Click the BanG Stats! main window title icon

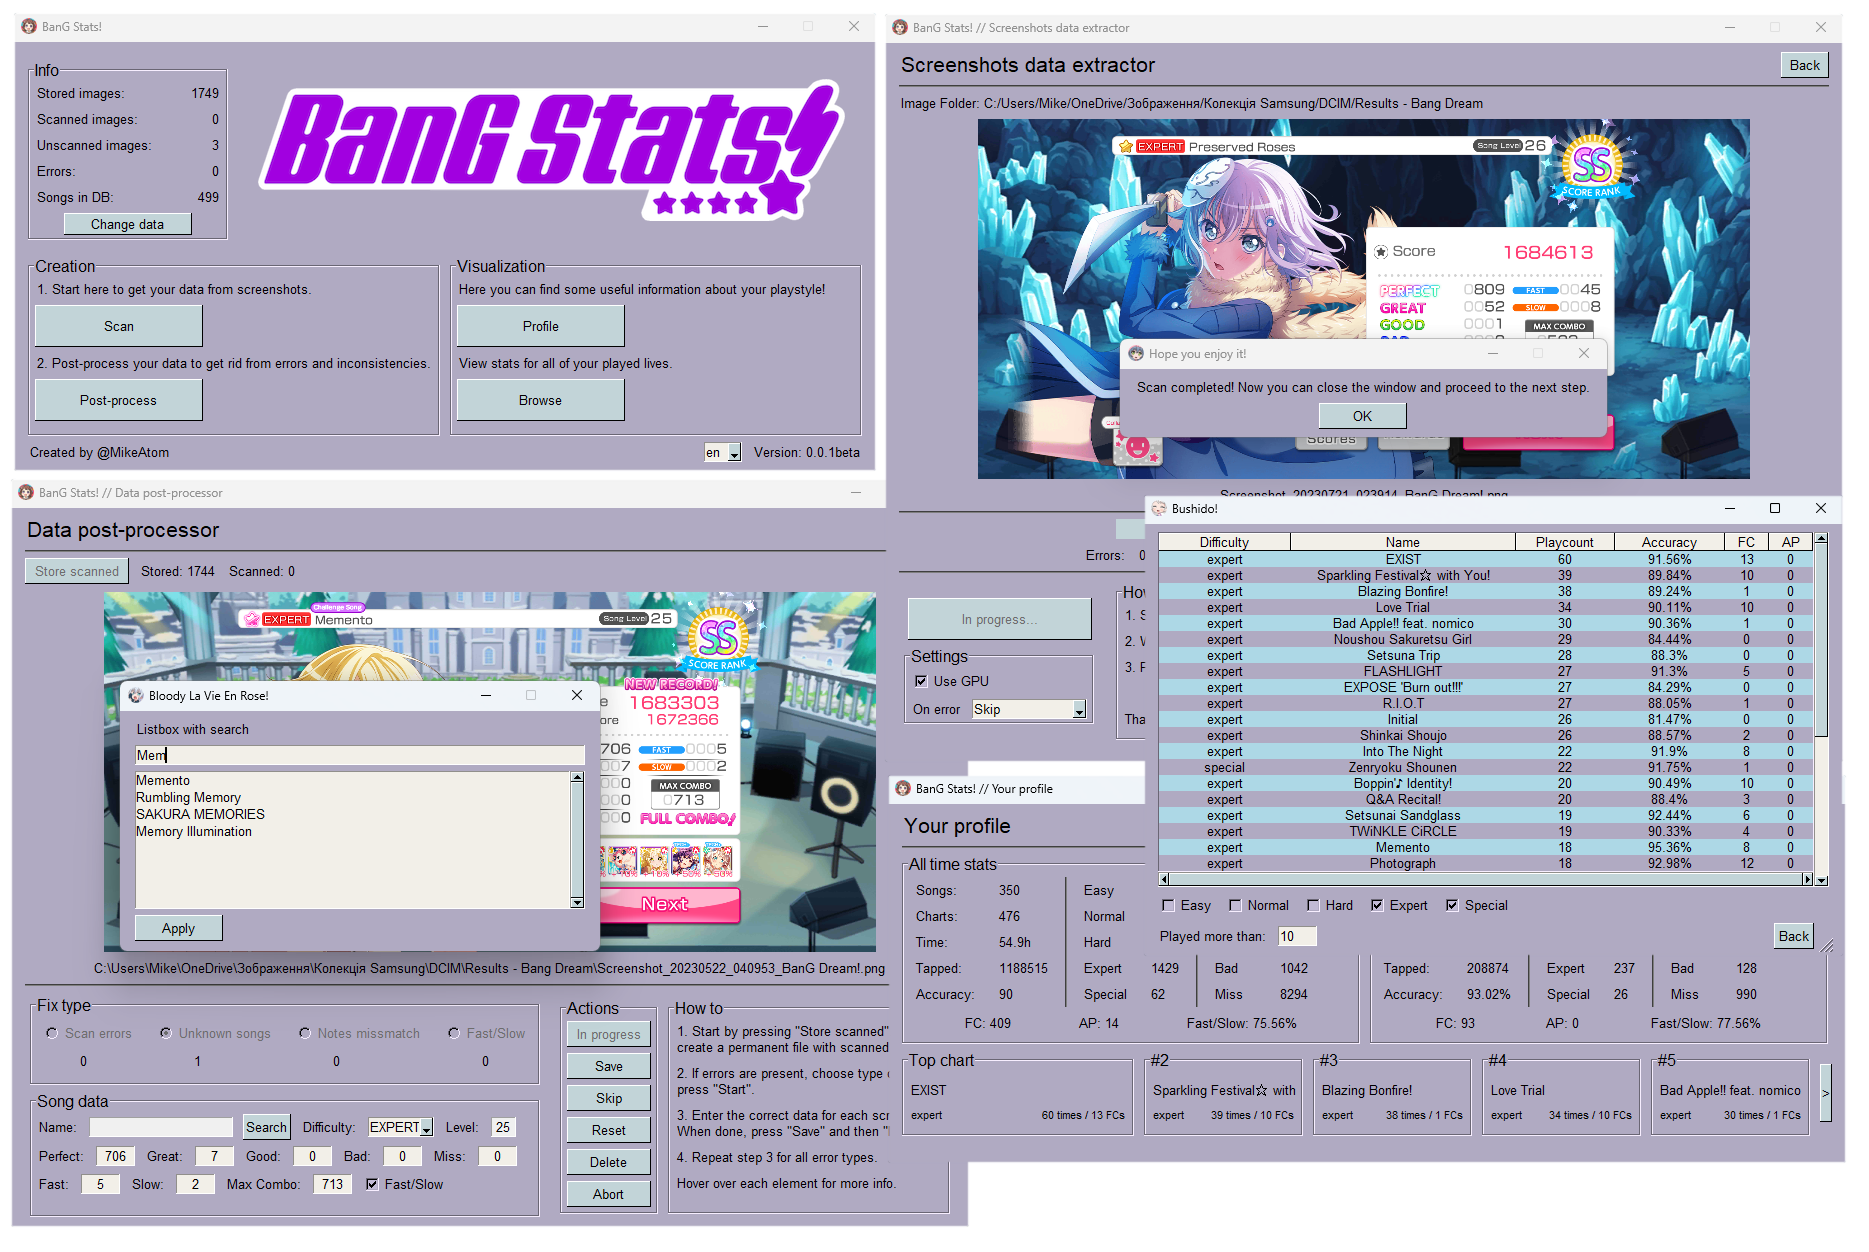tap(29, 27)
